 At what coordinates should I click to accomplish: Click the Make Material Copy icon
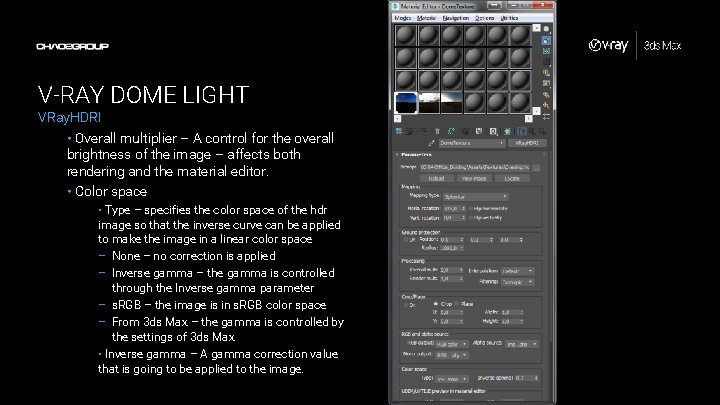coord(451,132)
